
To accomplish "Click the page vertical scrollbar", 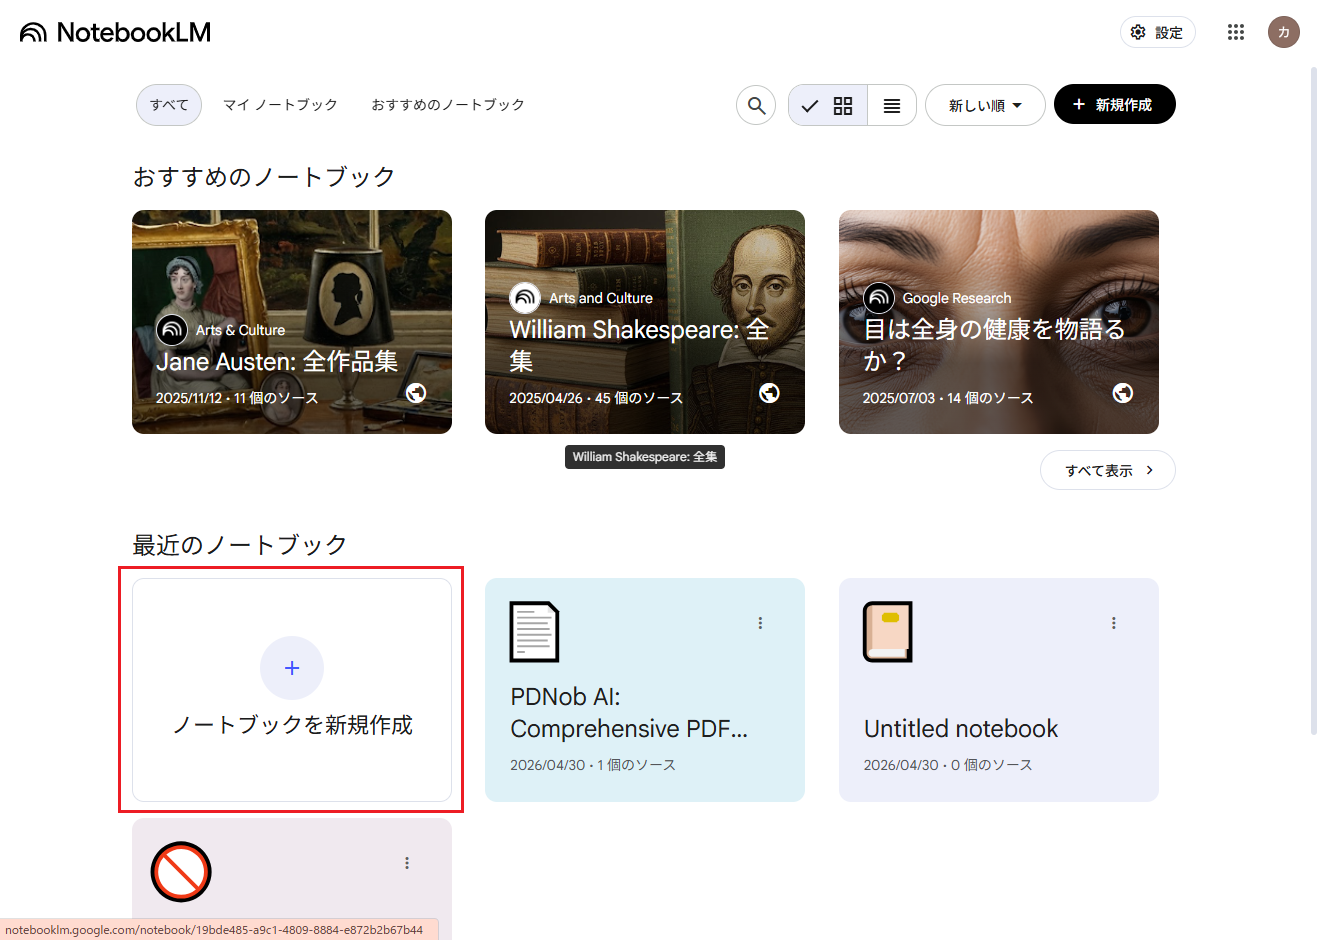I will pos(1314,400).
